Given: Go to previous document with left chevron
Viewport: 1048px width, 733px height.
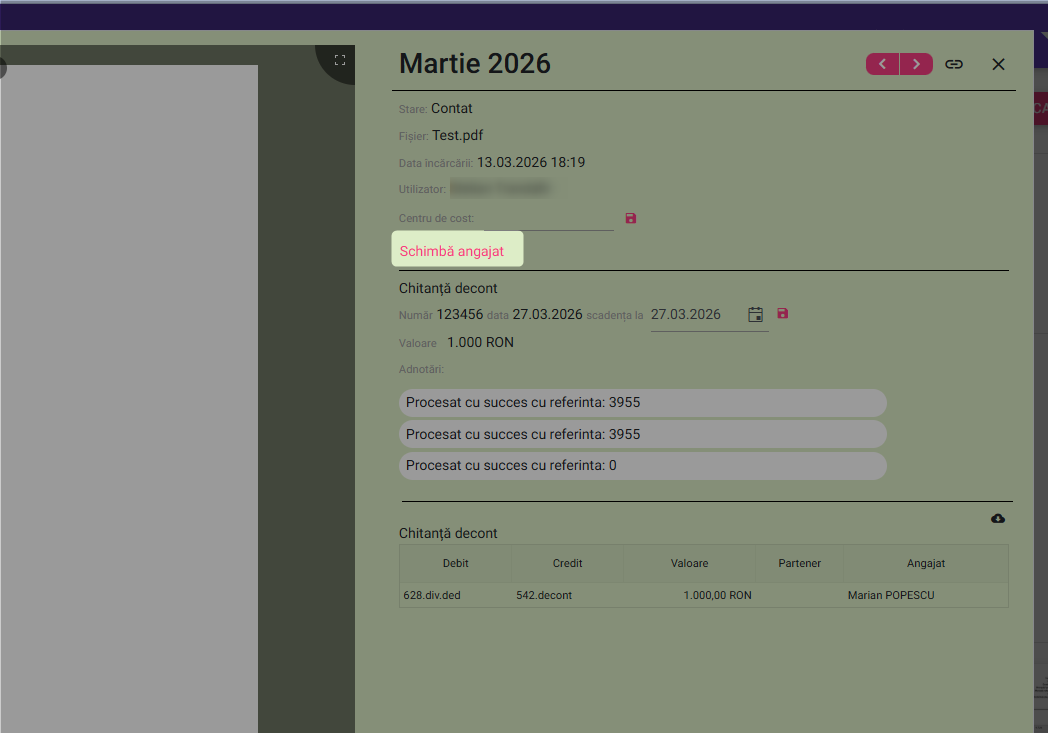Looking at the screenshot, I should click(x=882, y=64).
